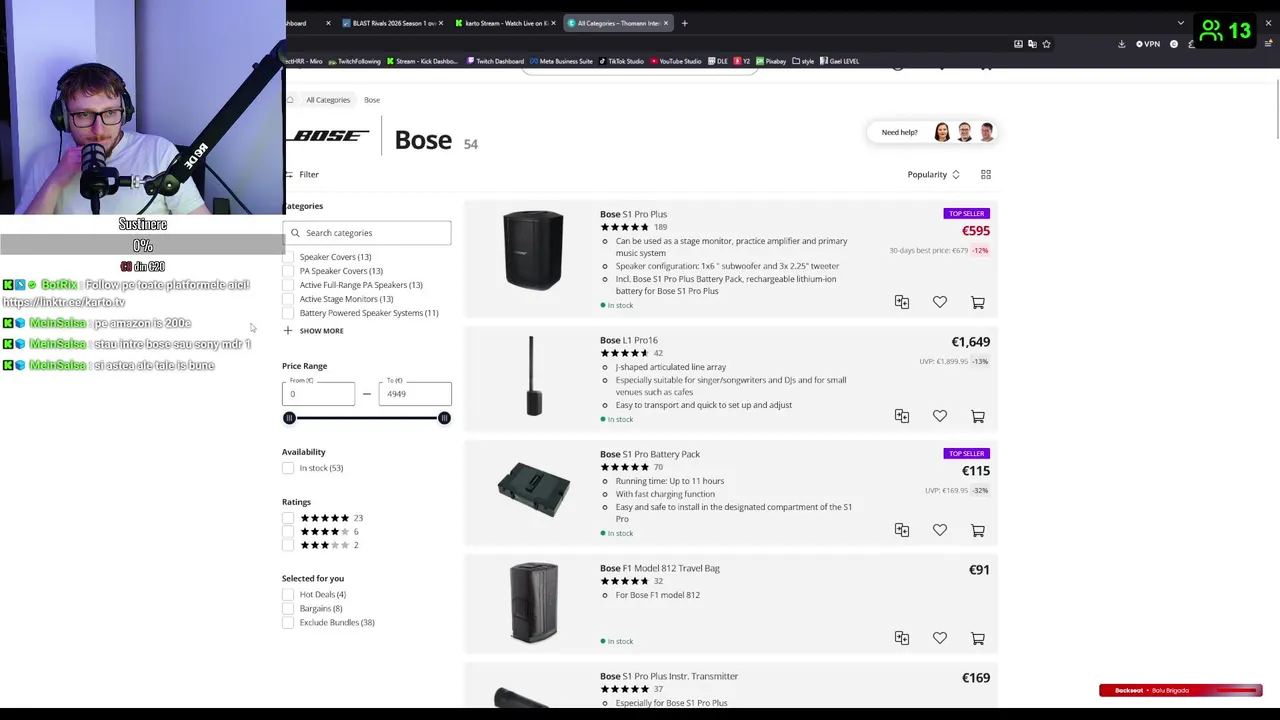Wishlist the S1 Pro Battery Pack
The height and width of the screenshot is (720, 1280).
[940, 530]
